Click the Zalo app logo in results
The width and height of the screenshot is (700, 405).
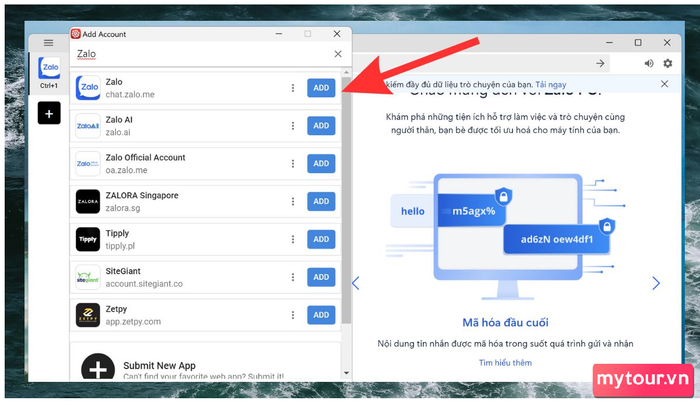(88, 88)
